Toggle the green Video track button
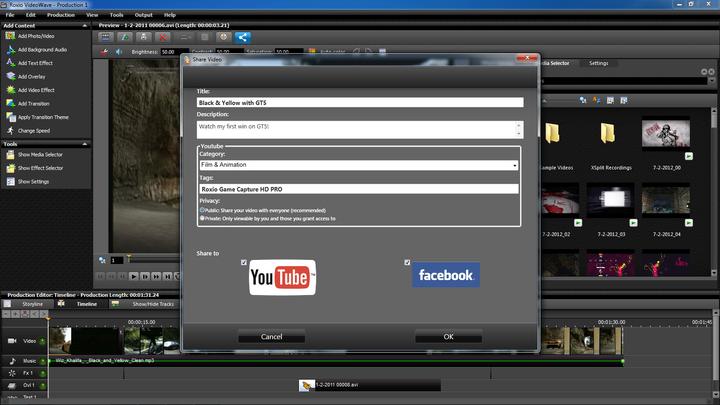The width and height of the screenshot is (720, 405). pos(42,341)
